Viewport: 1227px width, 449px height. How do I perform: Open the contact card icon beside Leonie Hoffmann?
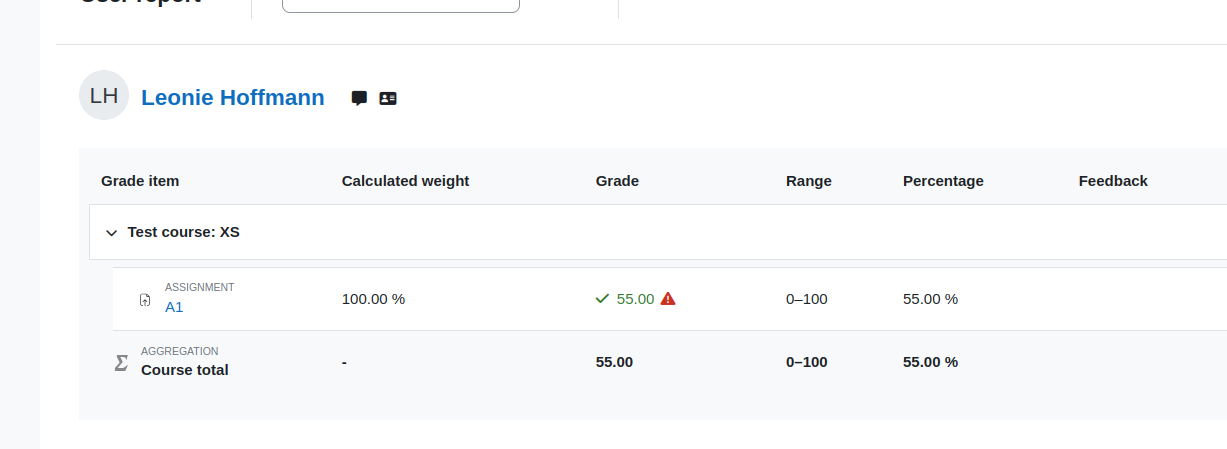[388, 98]
